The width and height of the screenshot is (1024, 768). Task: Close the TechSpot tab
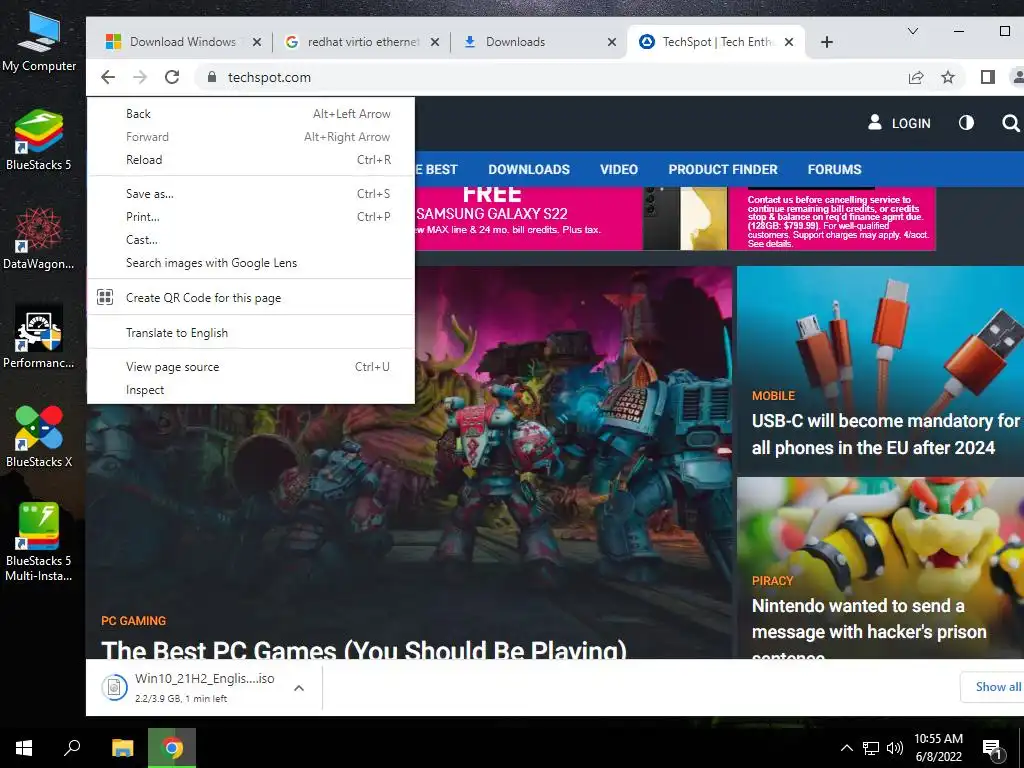pyautogui.click(x=789, y=42)
